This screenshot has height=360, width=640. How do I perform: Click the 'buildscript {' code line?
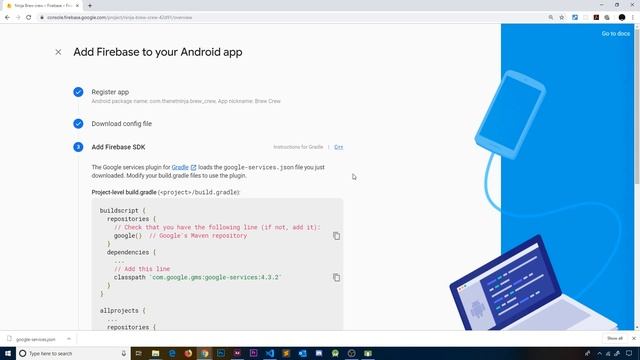(122, 211)
